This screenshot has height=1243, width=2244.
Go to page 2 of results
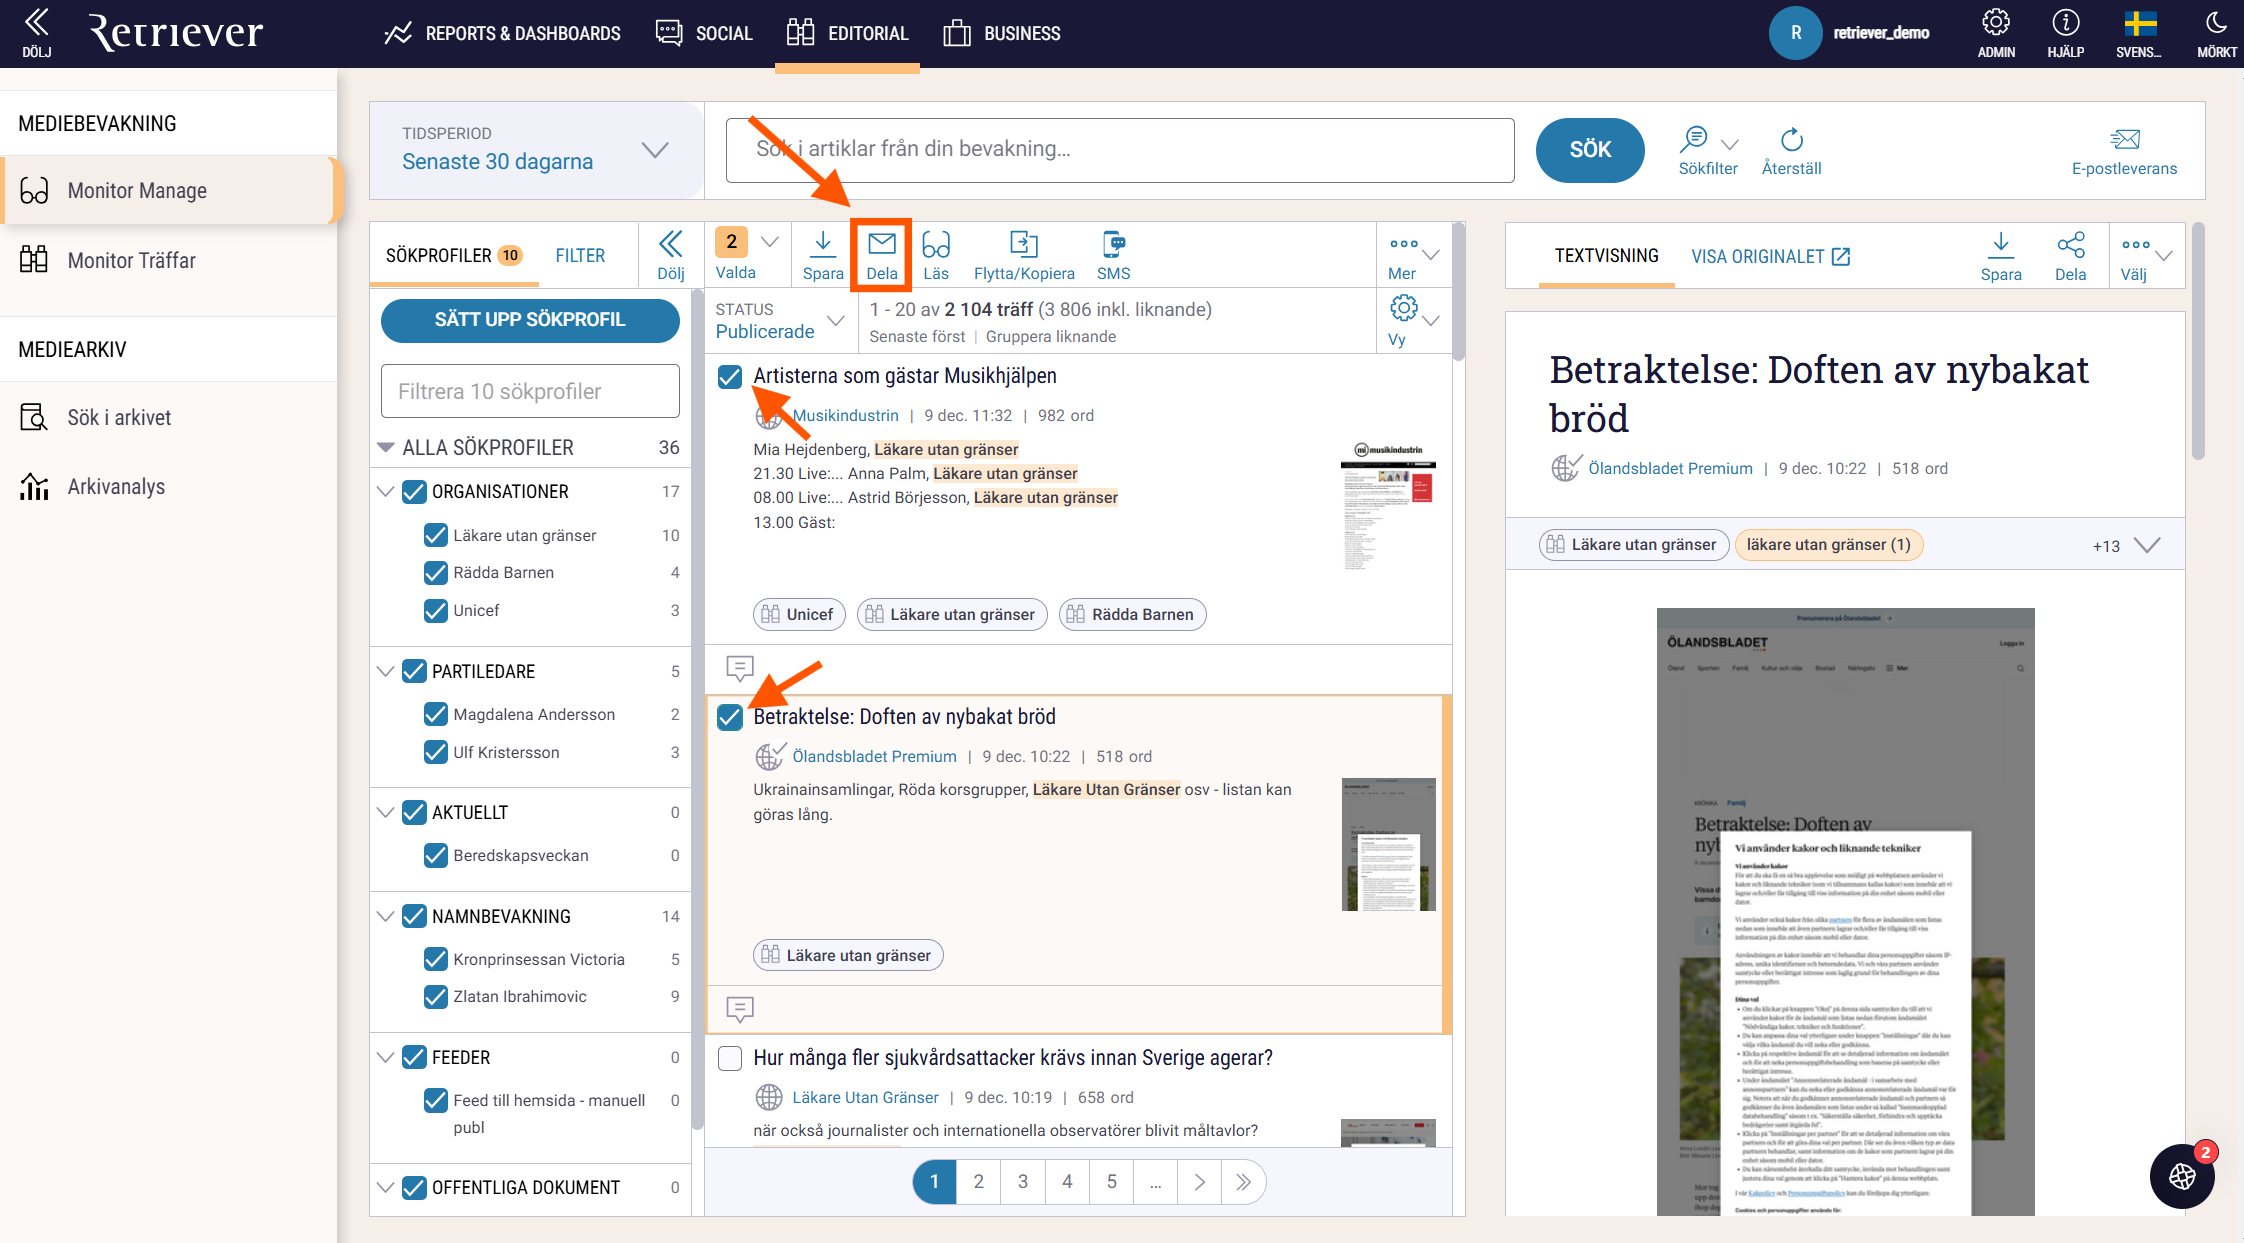point(978,1182)
